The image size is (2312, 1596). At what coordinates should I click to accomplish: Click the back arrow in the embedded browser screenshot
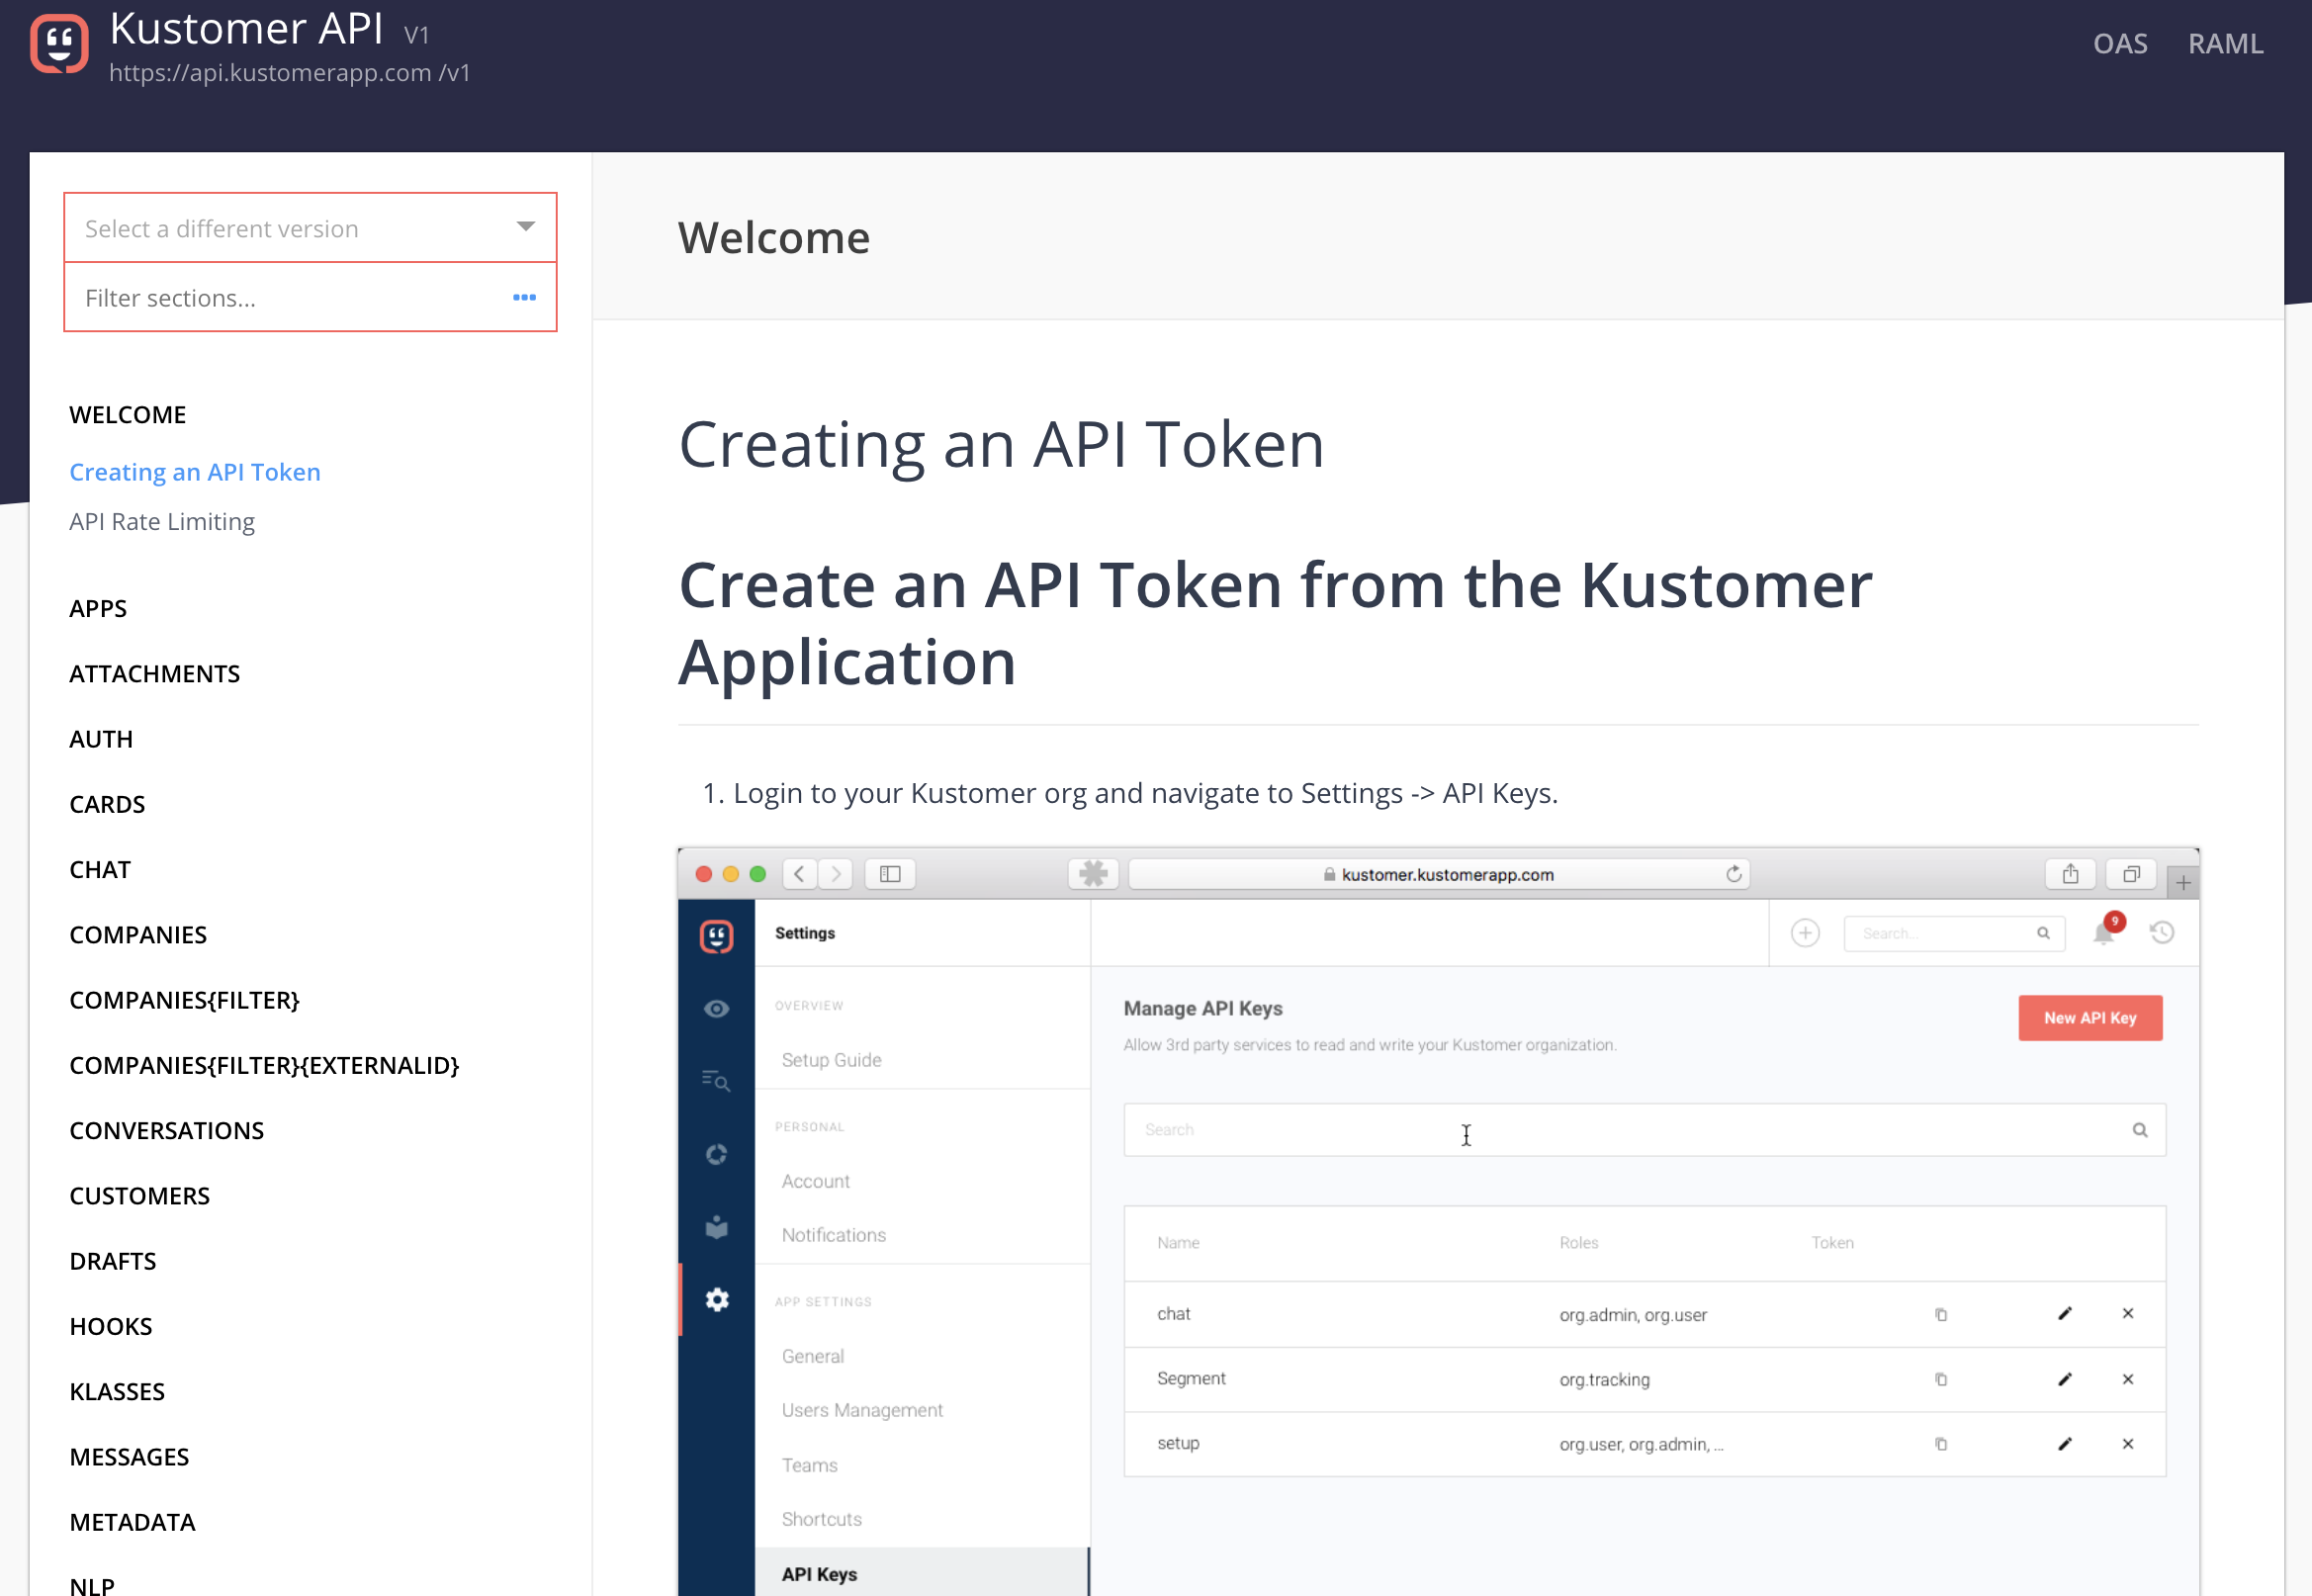799,874
